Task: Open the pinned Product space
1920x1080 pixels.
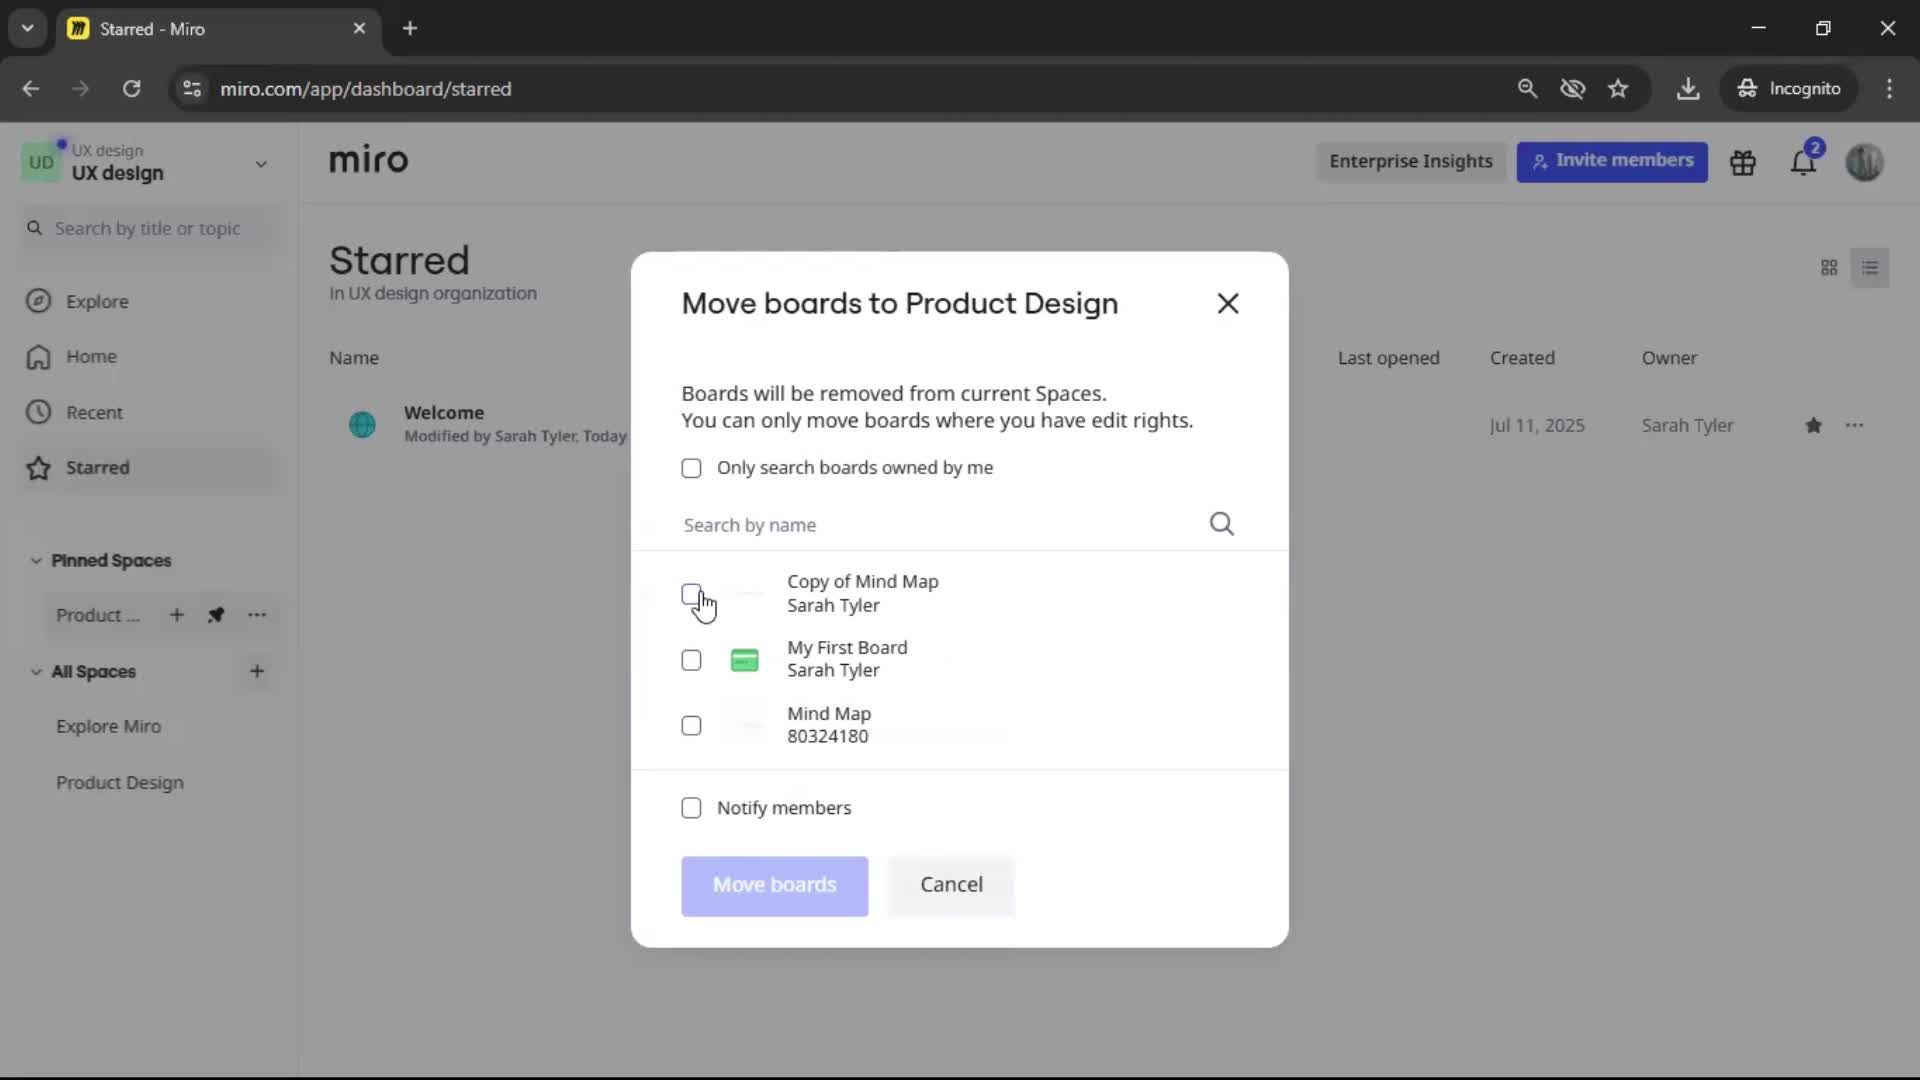Action: point(98,616)
